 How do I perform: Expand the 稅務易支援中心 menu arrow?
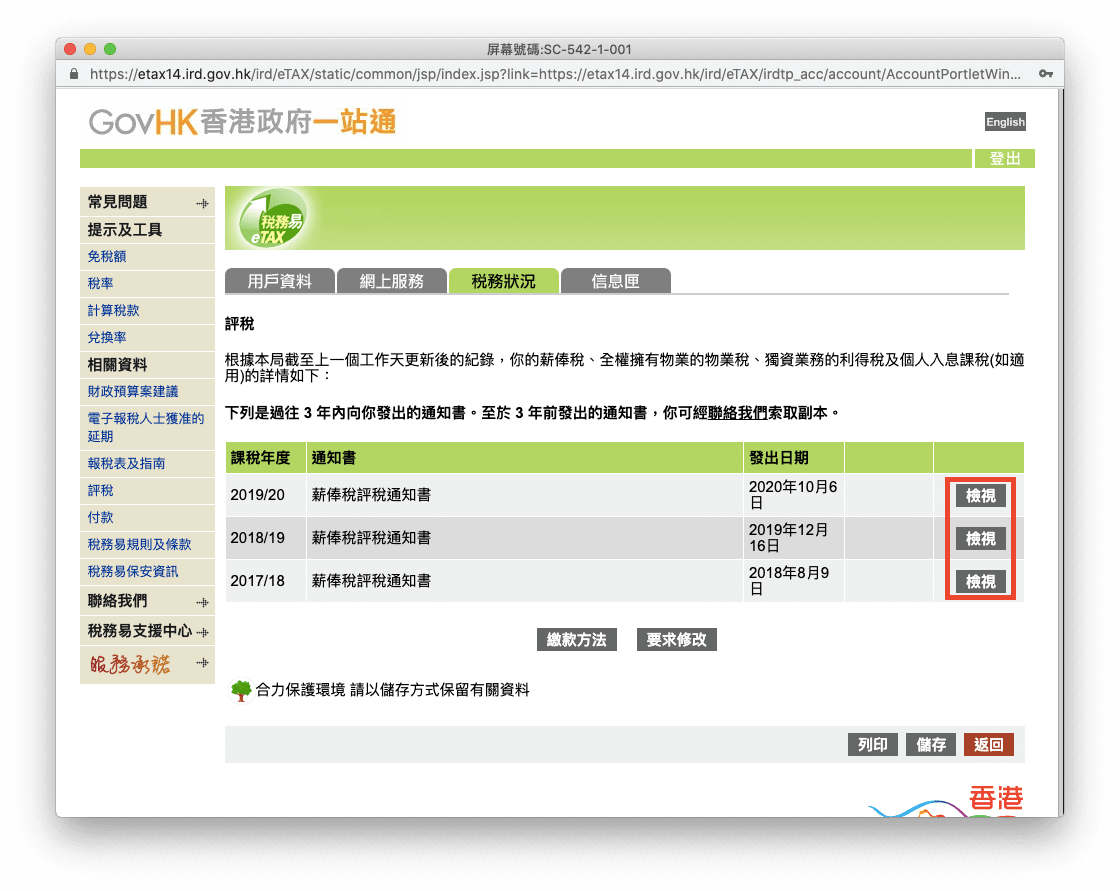tap(202, 632)
